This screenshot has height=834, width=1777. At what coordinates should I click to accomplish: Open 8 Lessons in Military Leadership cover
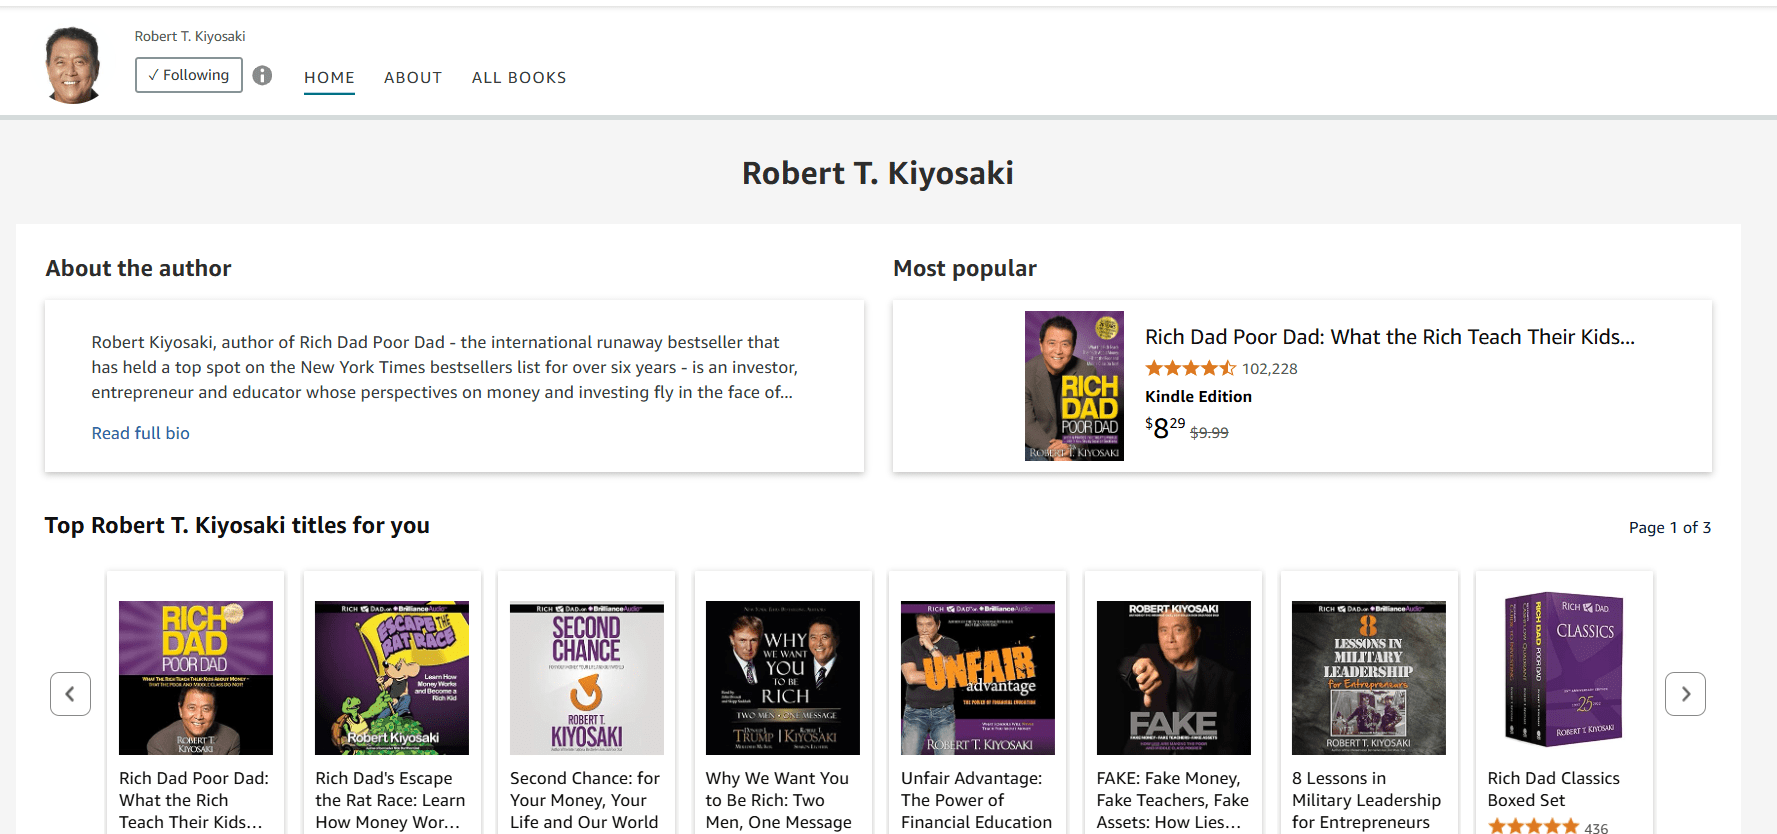click(1369, 678)
